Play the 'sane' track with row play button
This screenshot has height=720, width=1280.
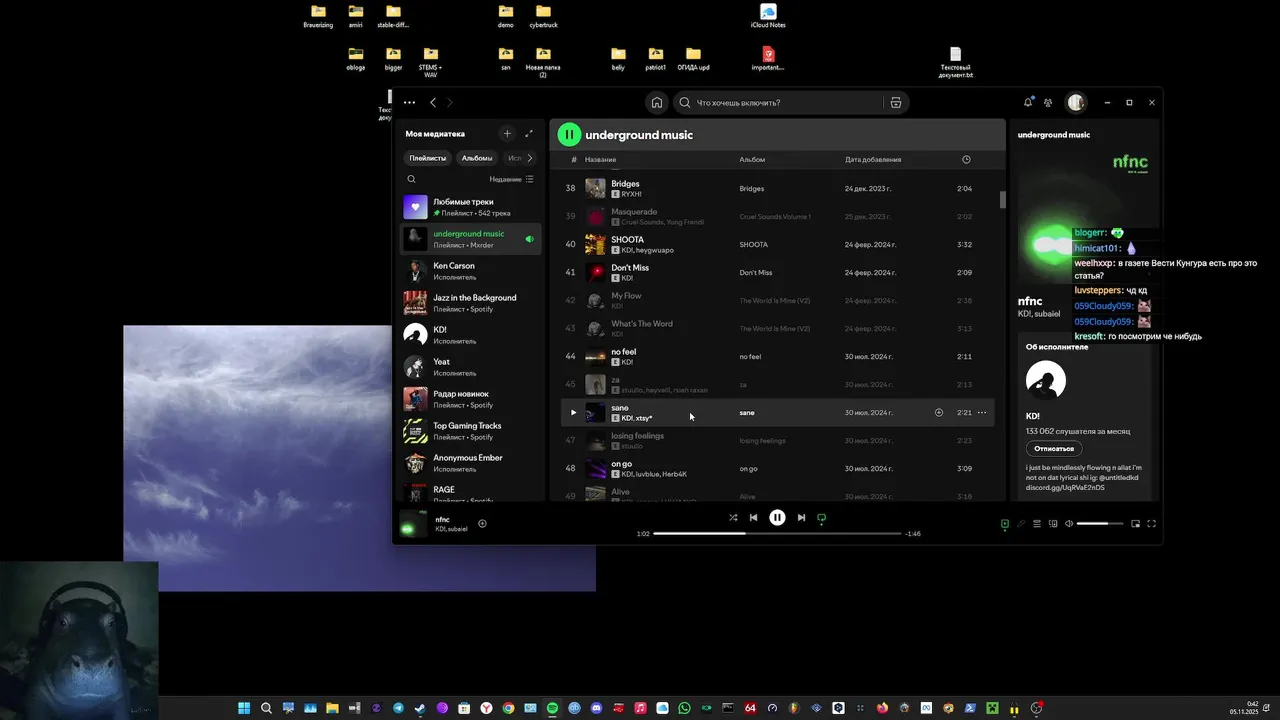pos(573,412)
